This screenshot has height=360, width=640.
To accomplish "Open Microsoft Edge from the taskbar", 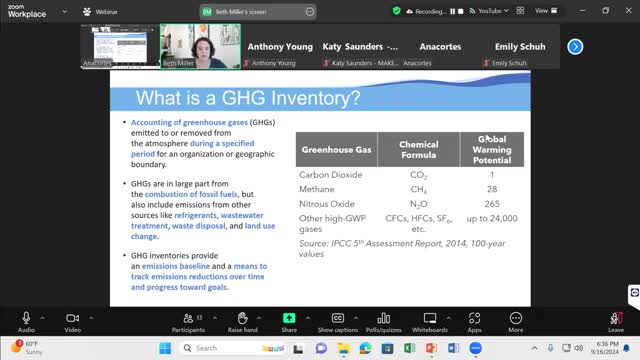I will [365, 348].
